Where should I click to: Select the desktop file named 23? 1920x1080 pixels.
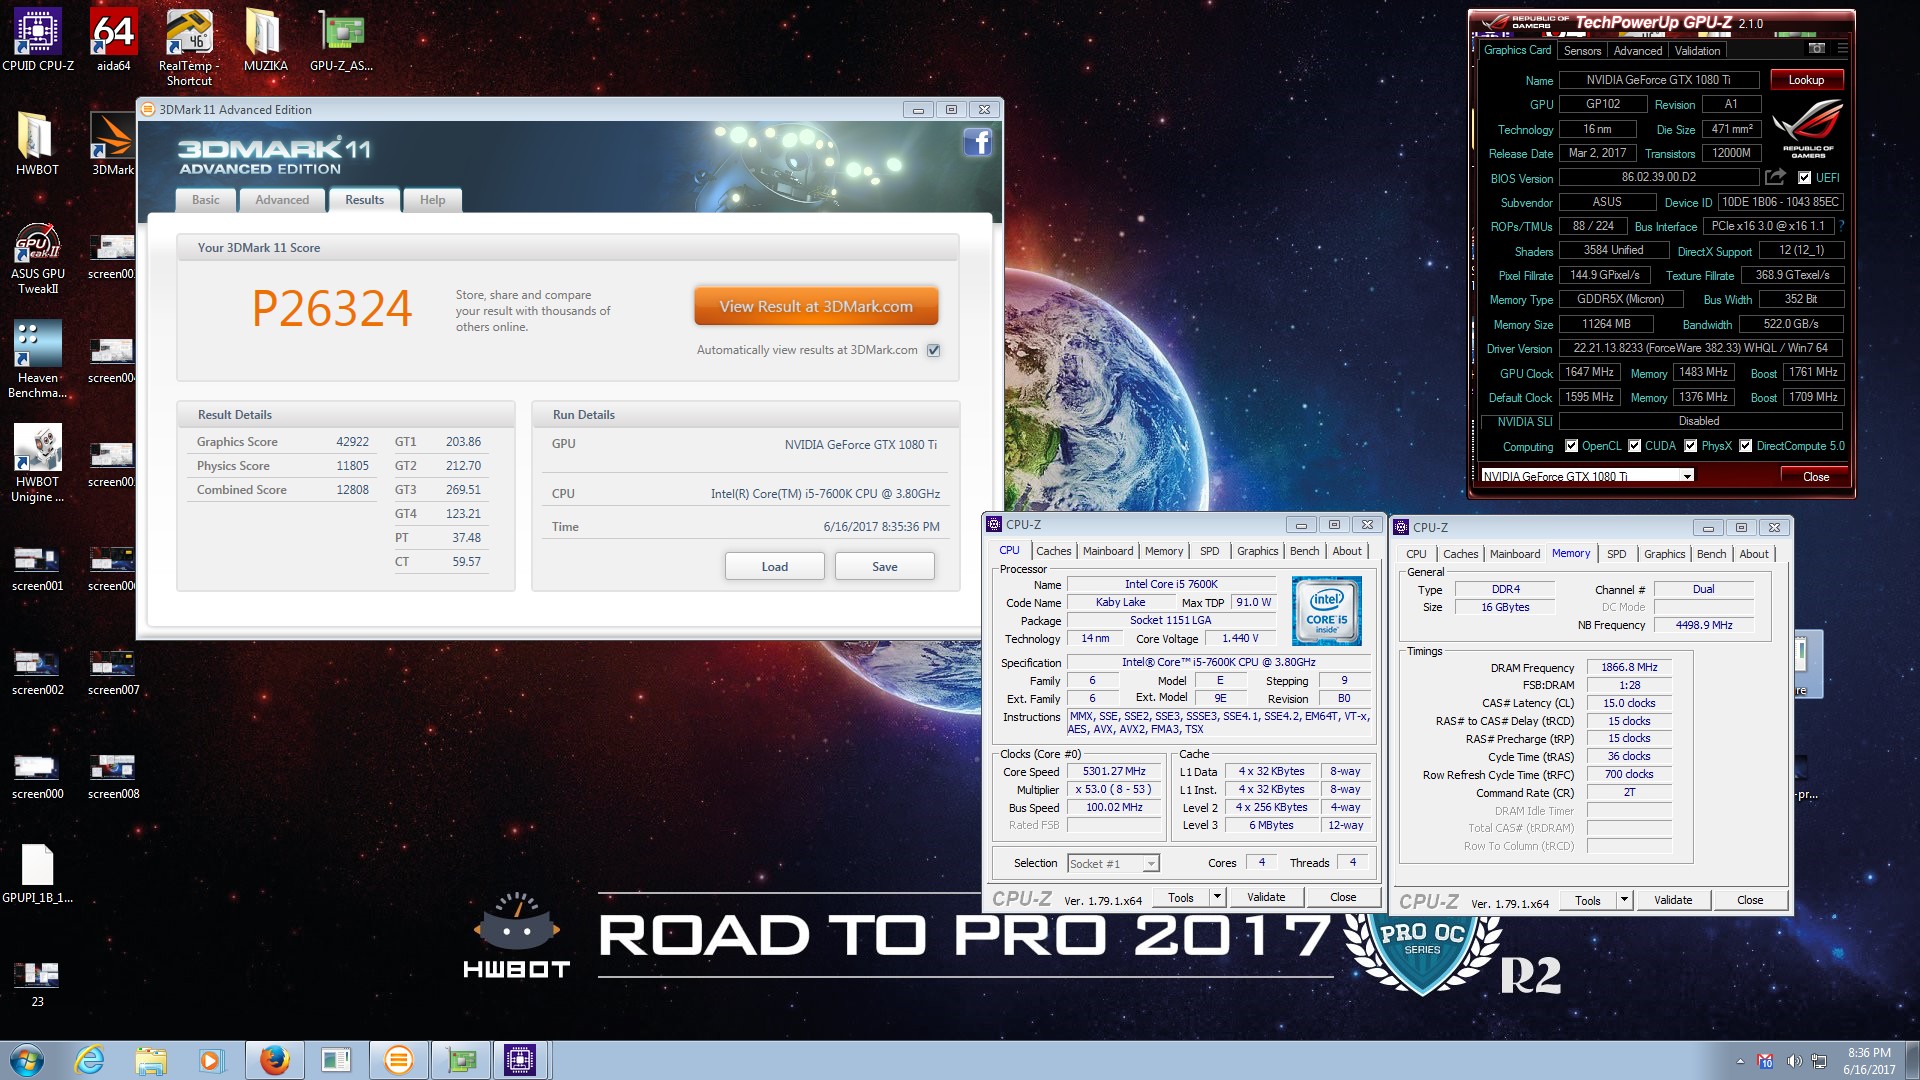(x=37, y=984)
